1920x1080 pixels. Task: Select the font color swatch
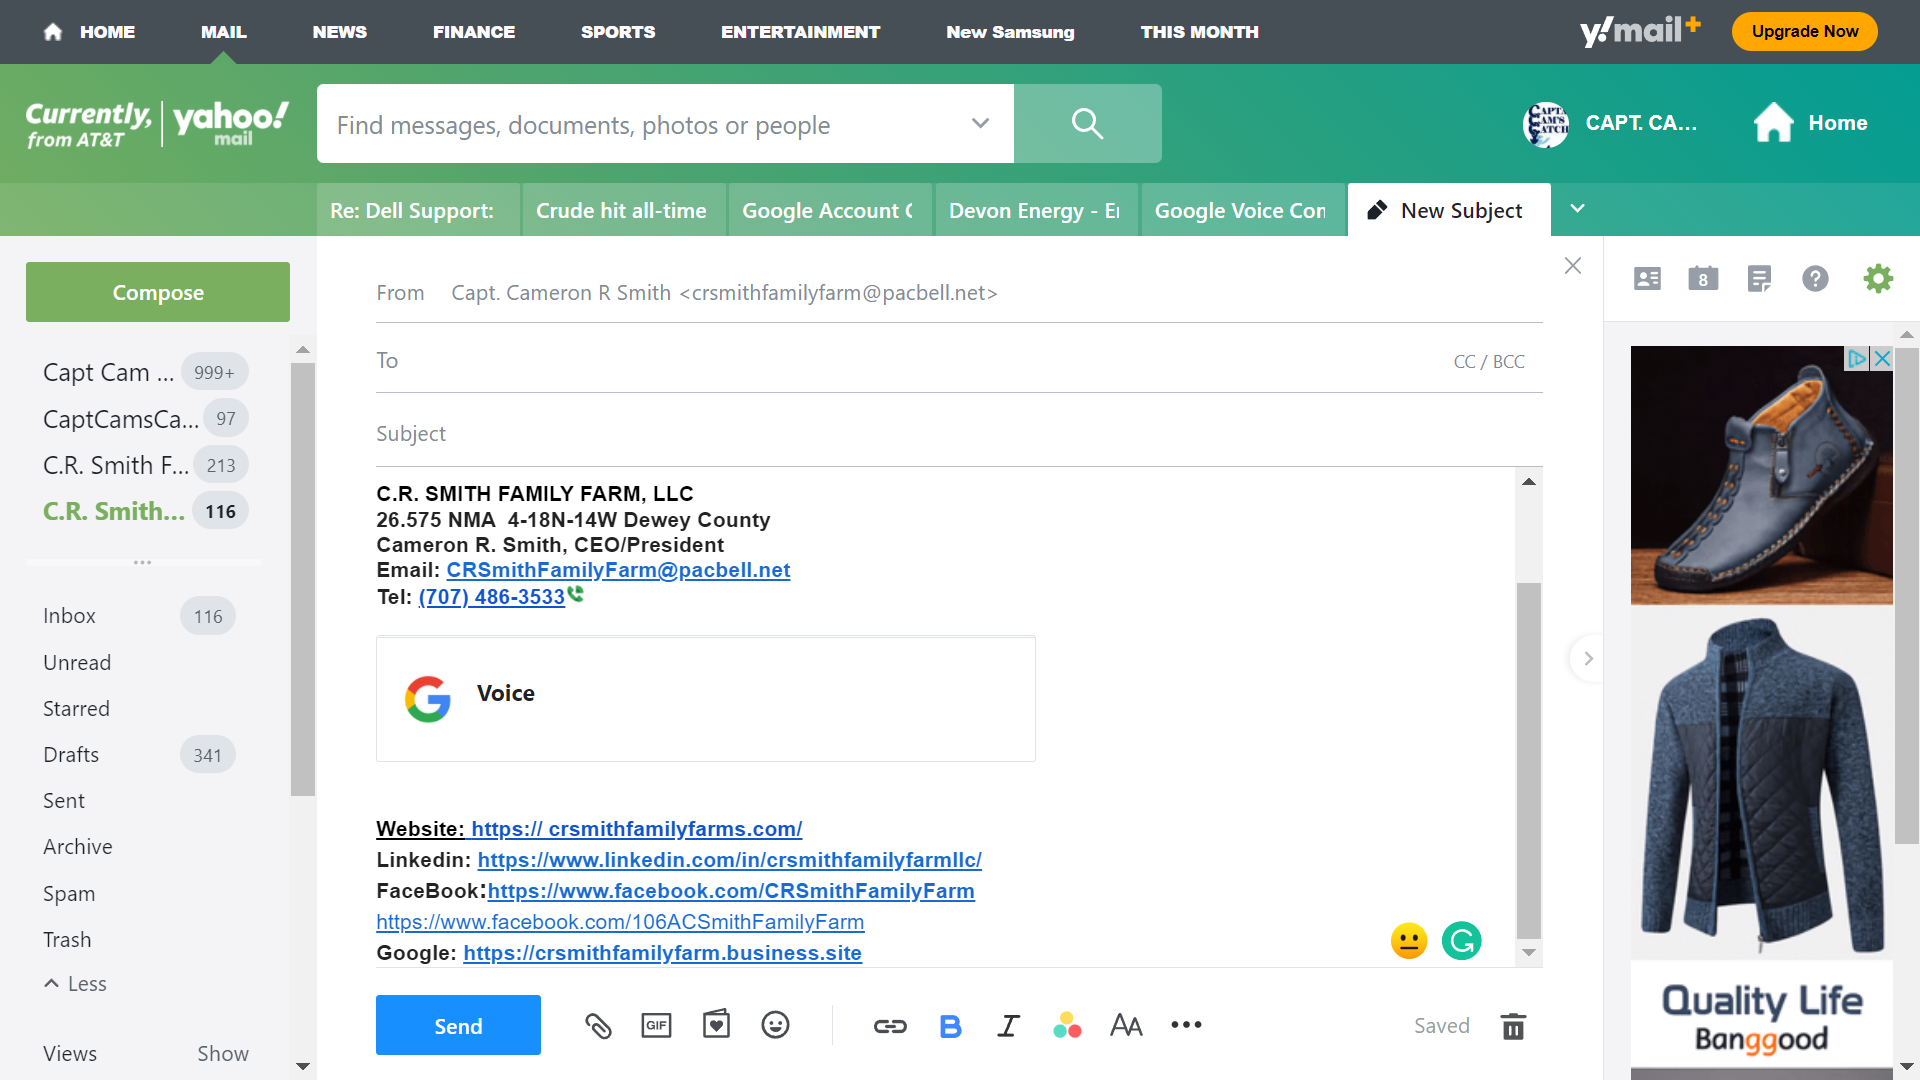1067,1025
